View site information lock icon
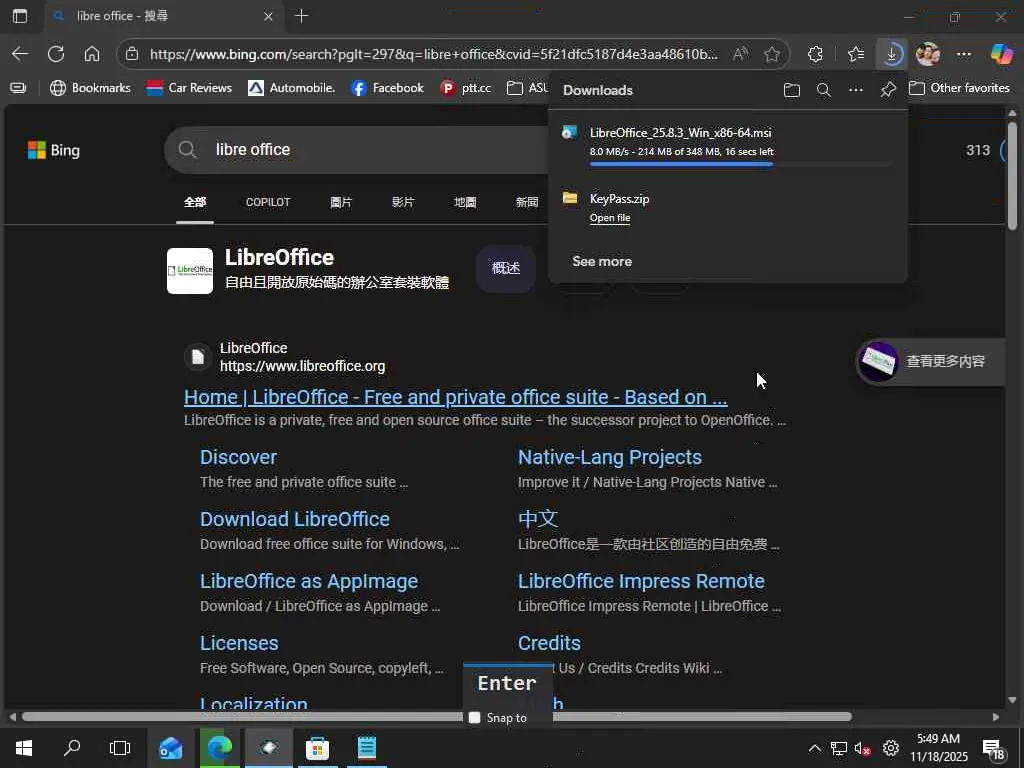This screenshot has height=768, width=1024. click(132, 54)
